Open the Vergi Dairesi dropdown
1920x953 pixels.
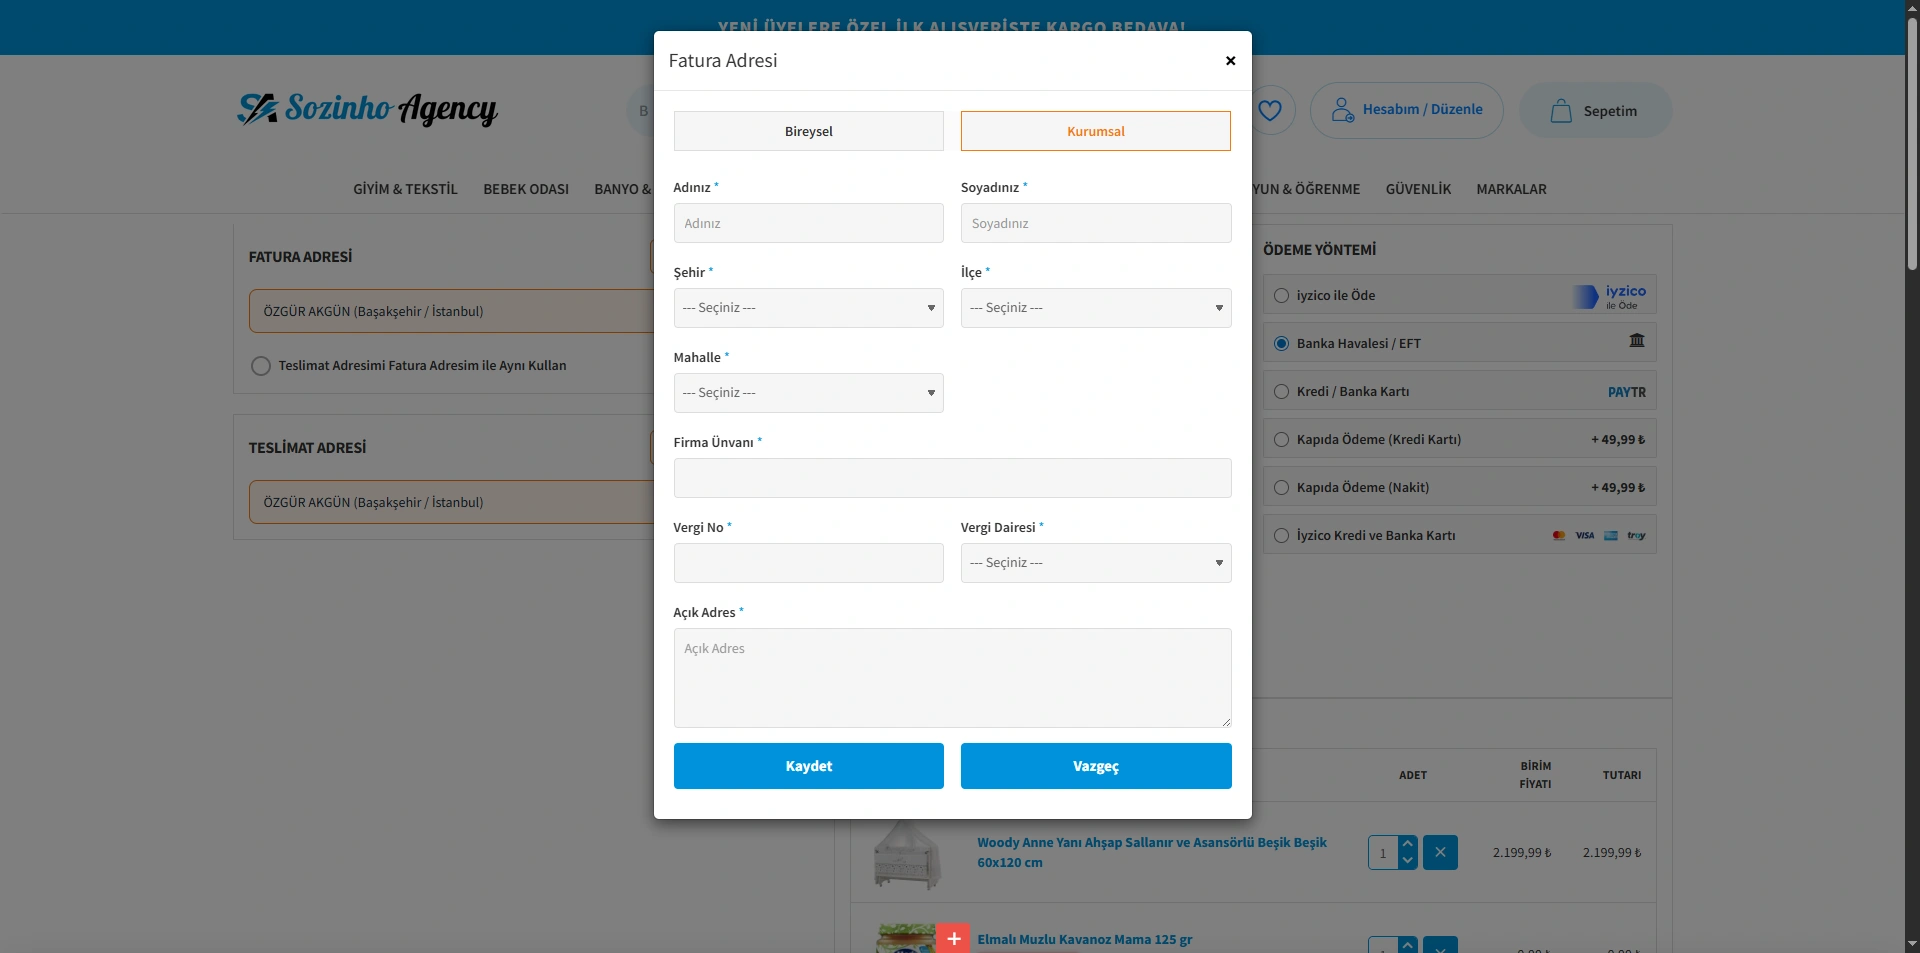click(x=1095, y=563)
